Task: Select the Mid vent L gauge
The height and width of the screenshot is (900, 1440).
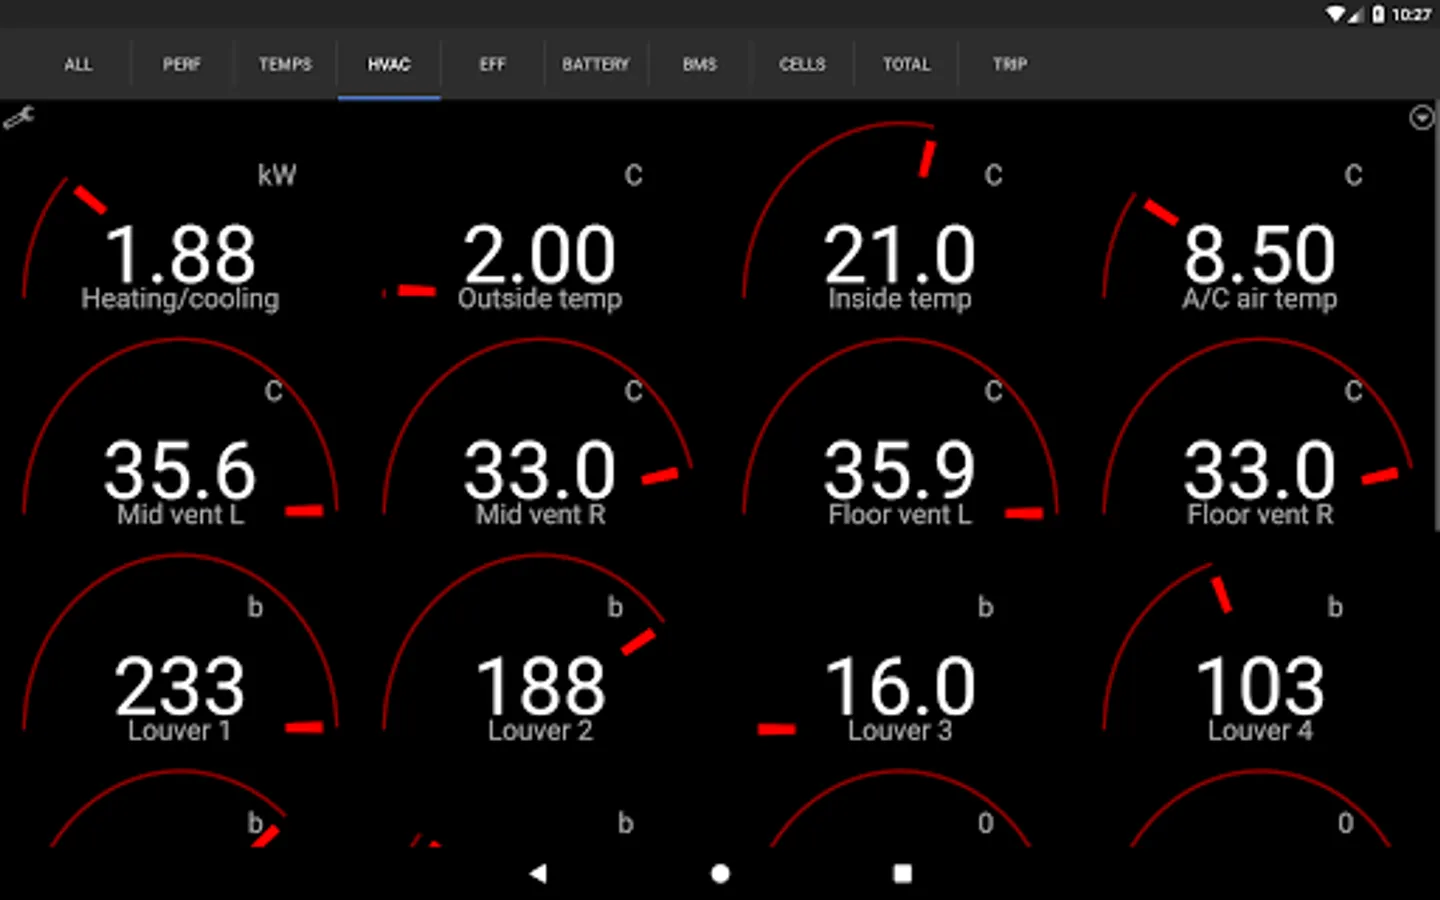Action: click(x=180, y=473)
